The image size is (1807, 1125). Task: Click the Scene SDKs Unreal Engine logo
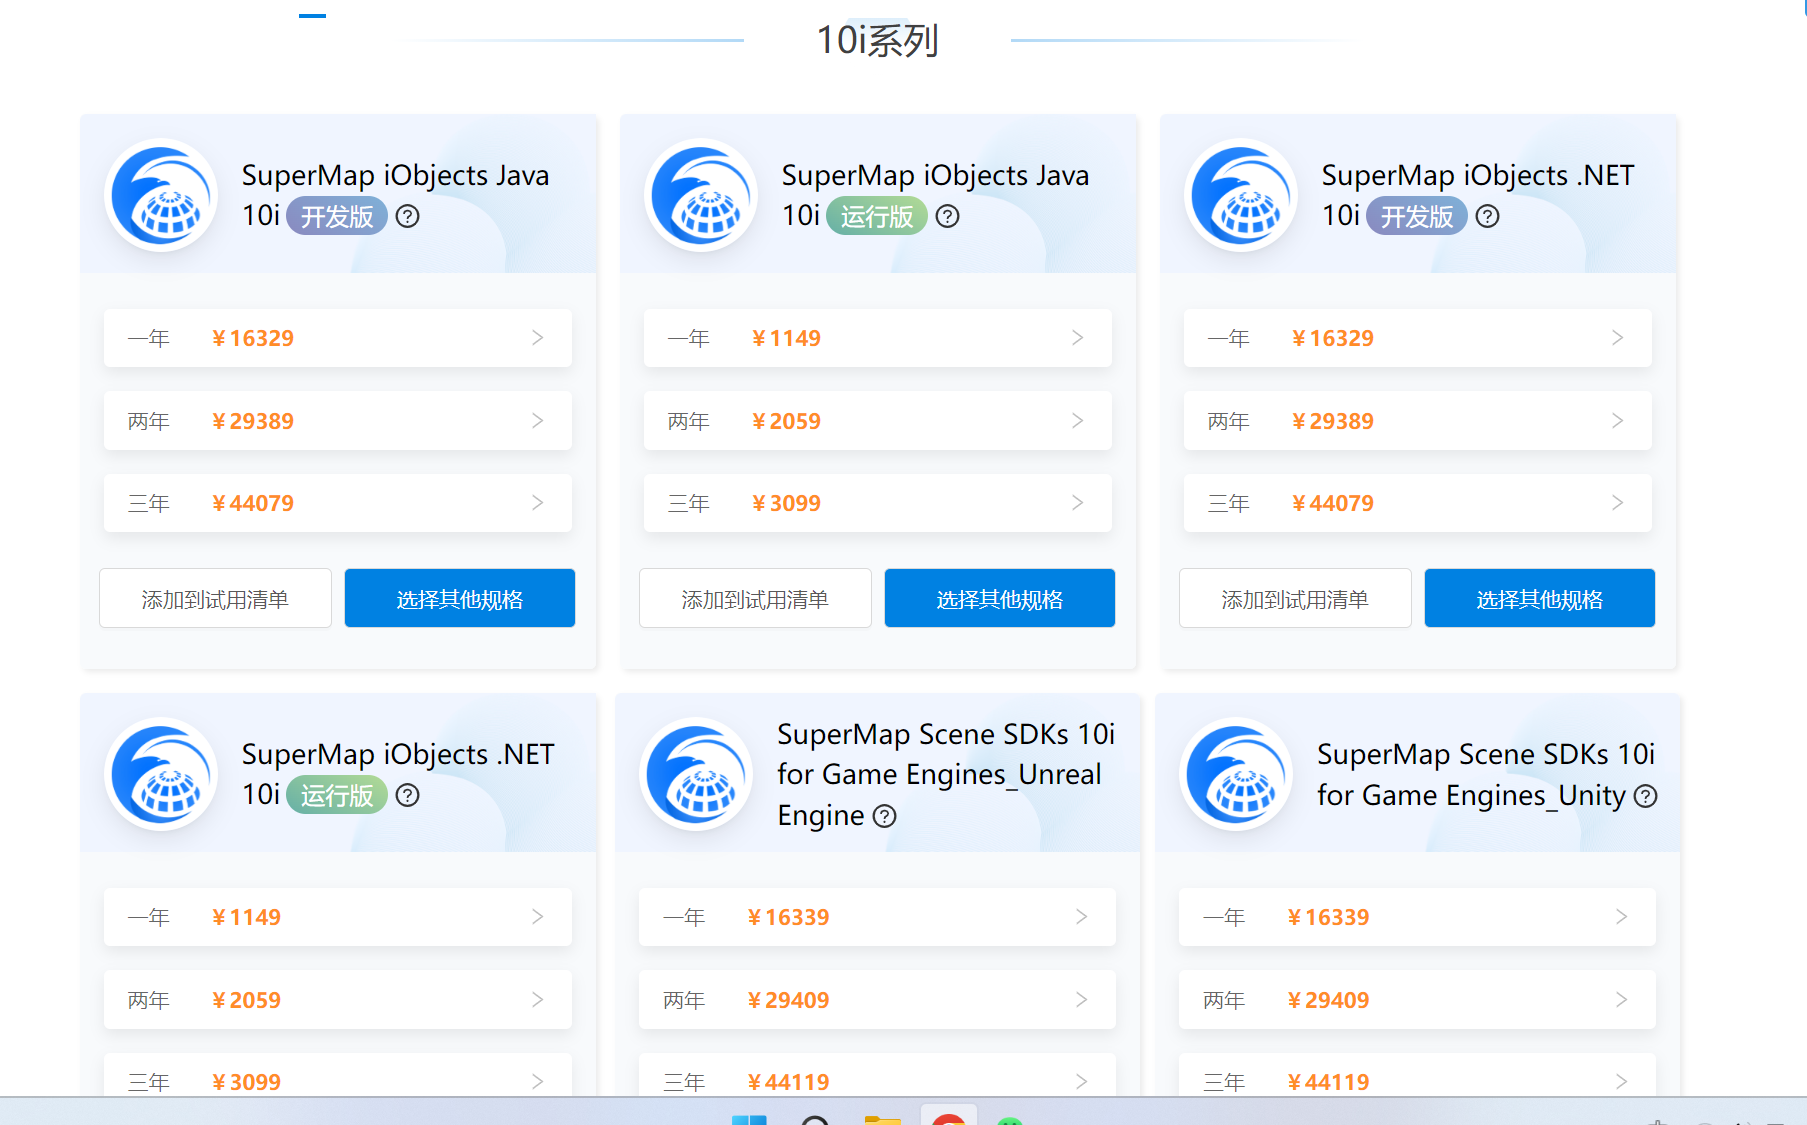click(697, 775)
